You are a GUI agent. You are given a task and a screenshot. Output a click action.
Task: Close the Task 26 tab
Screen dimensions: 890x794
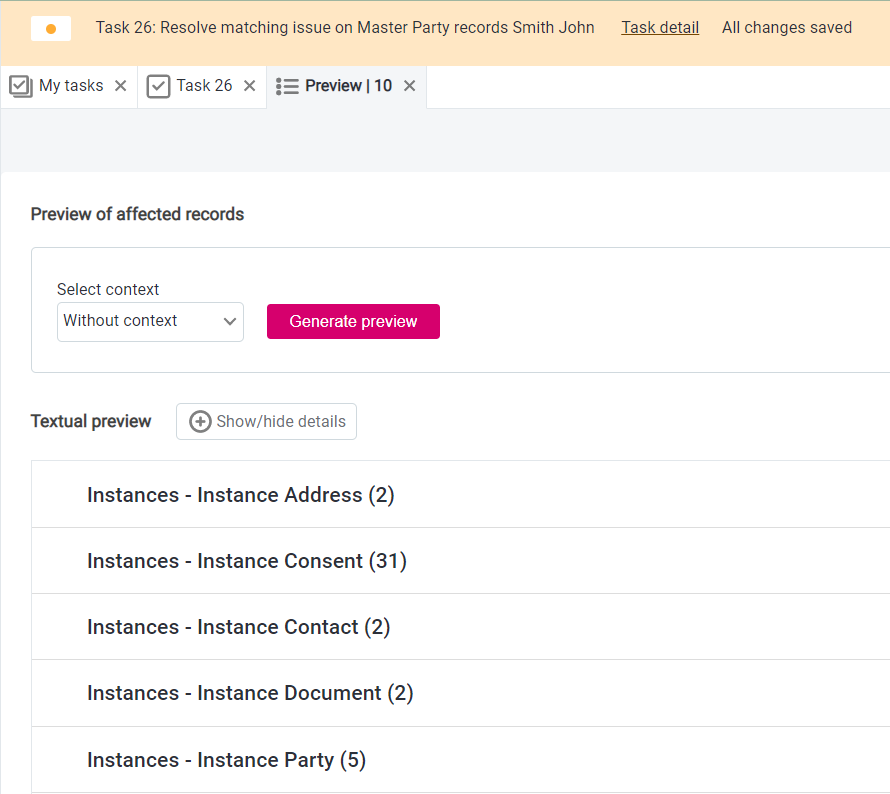click(x=250, y=86)
